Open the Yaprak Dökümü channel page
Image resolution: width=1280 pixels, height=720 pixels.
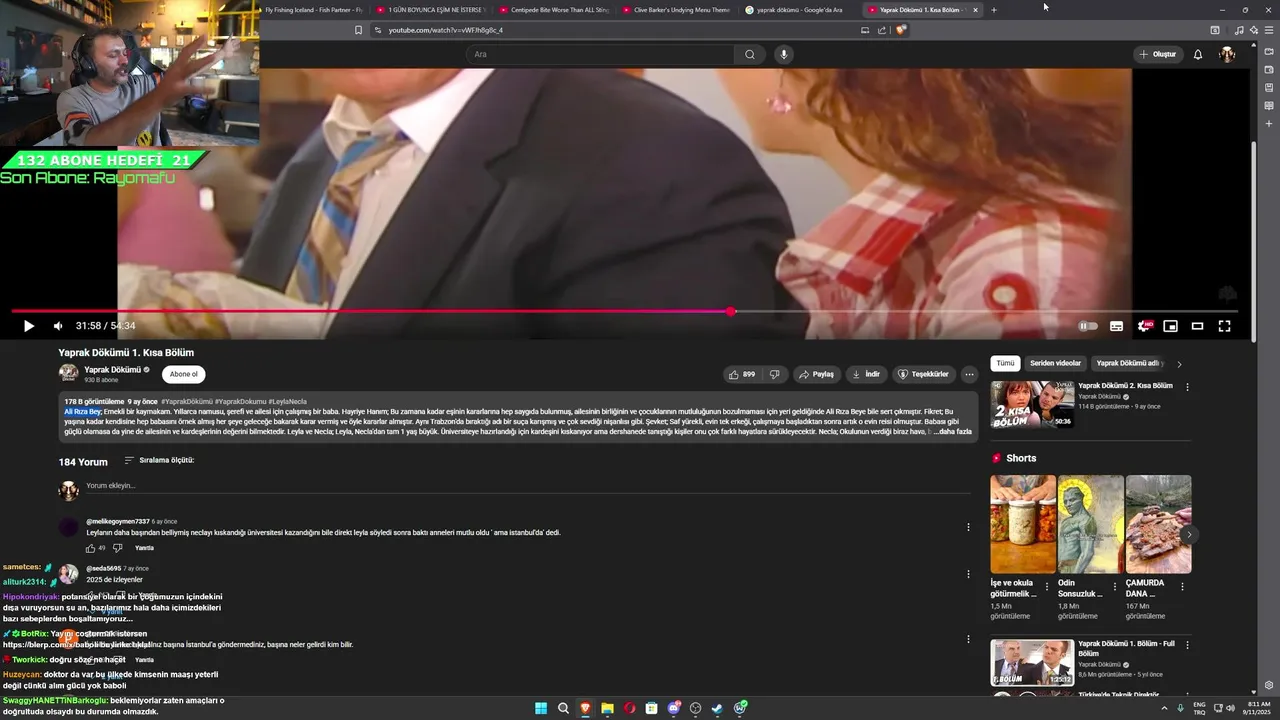[111, 370]
